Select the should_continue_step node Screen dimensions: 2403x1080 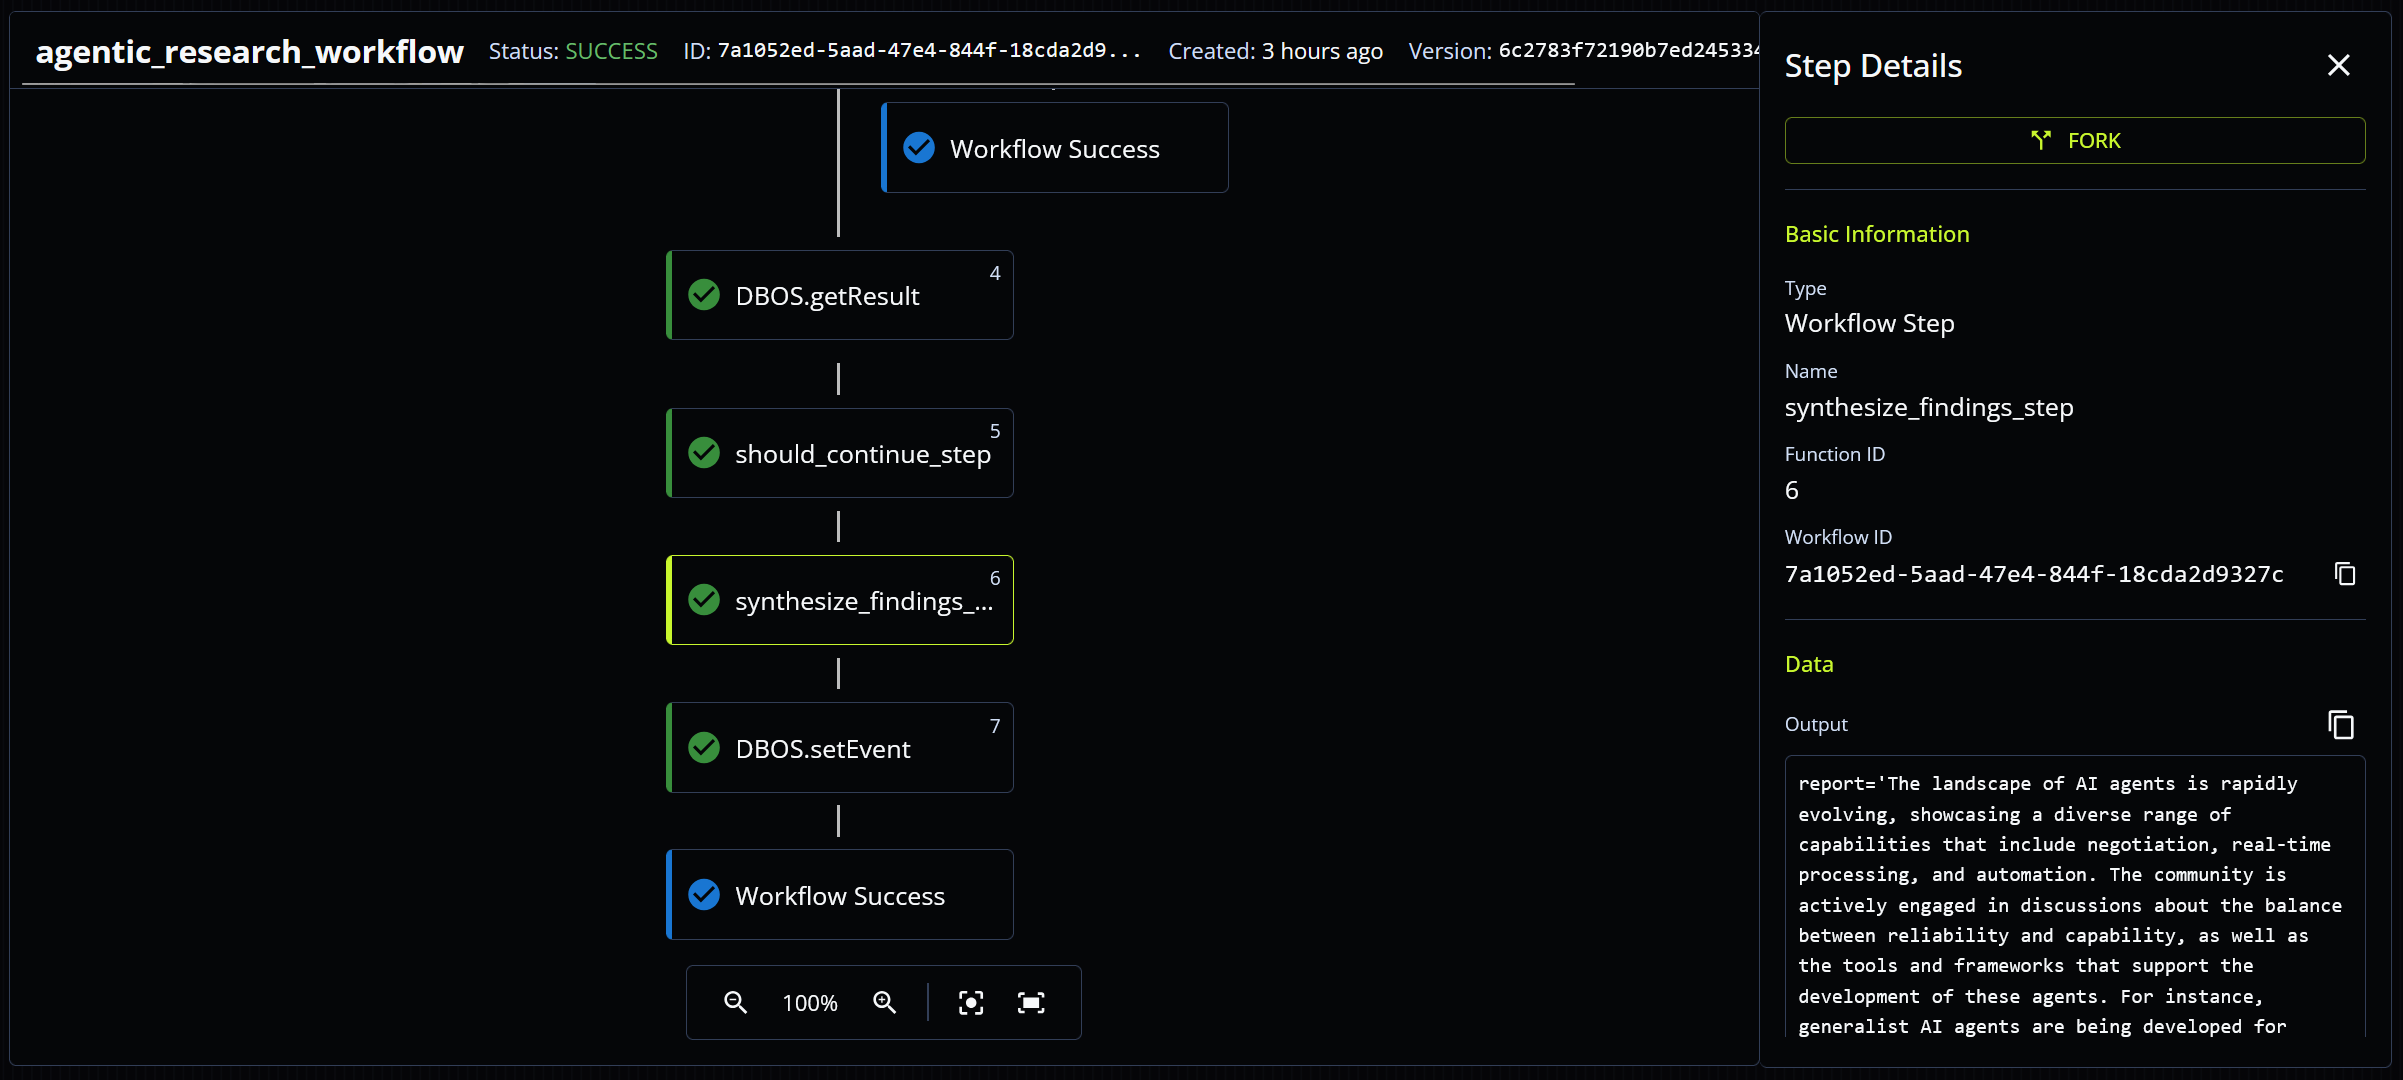click(840, 453)
